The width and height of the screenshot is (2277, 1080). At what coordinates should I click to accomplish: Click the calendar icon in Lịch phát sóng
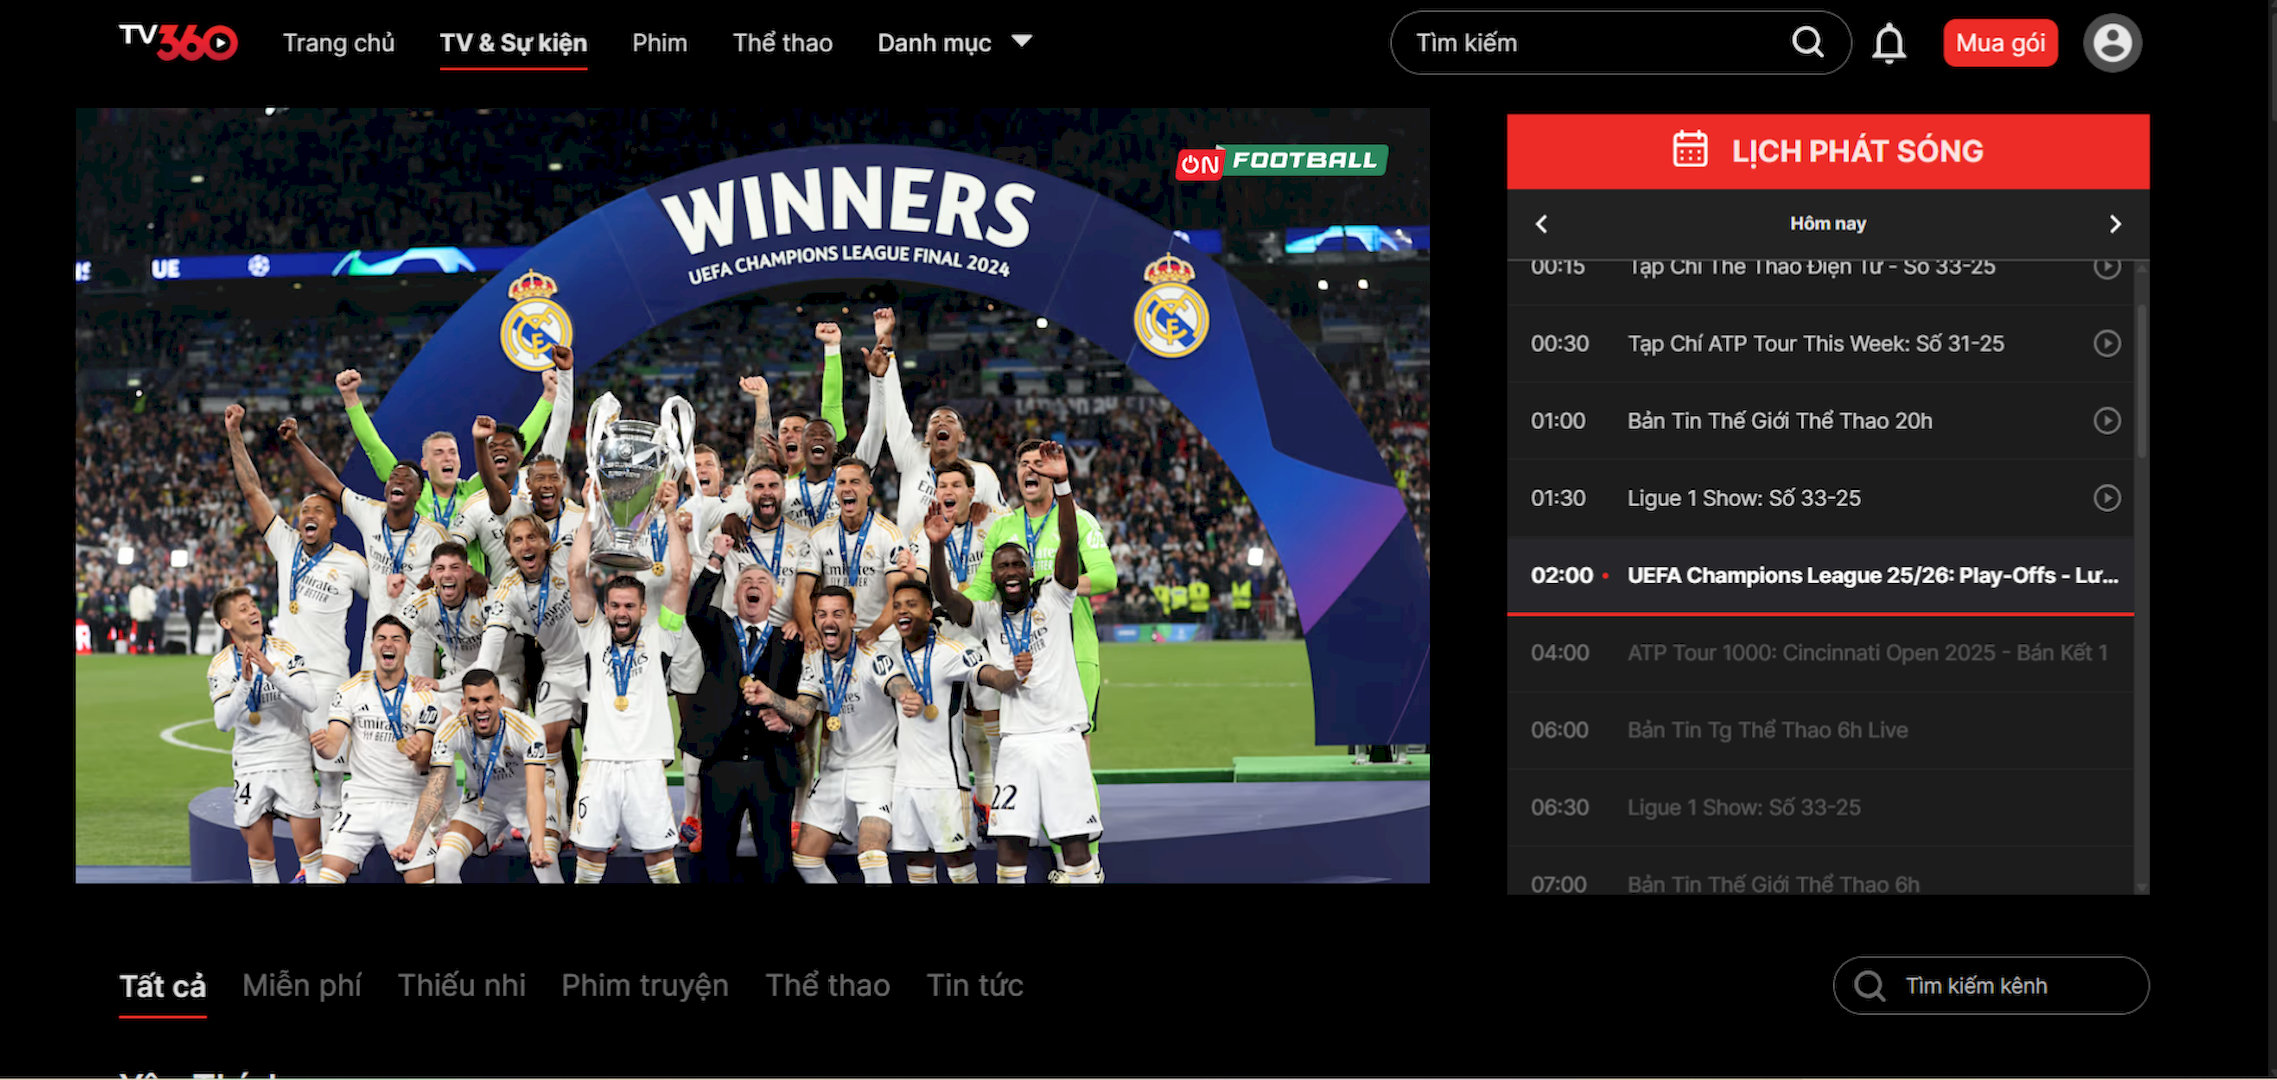click(x=1690, y=150)
